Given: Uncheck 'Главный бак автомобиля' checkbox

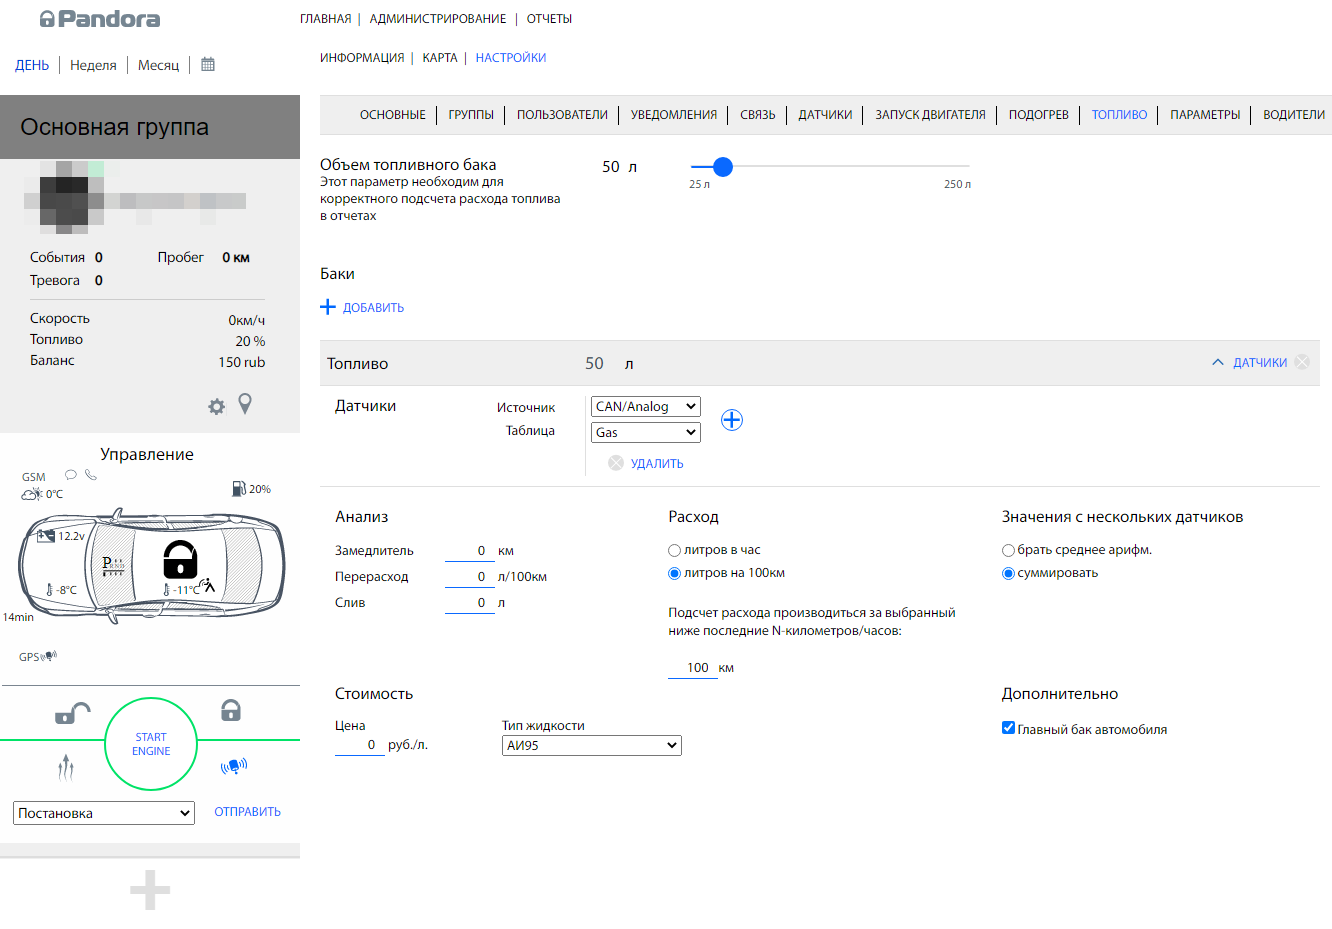Looking at the screenshot, I should coord(1008,728).
